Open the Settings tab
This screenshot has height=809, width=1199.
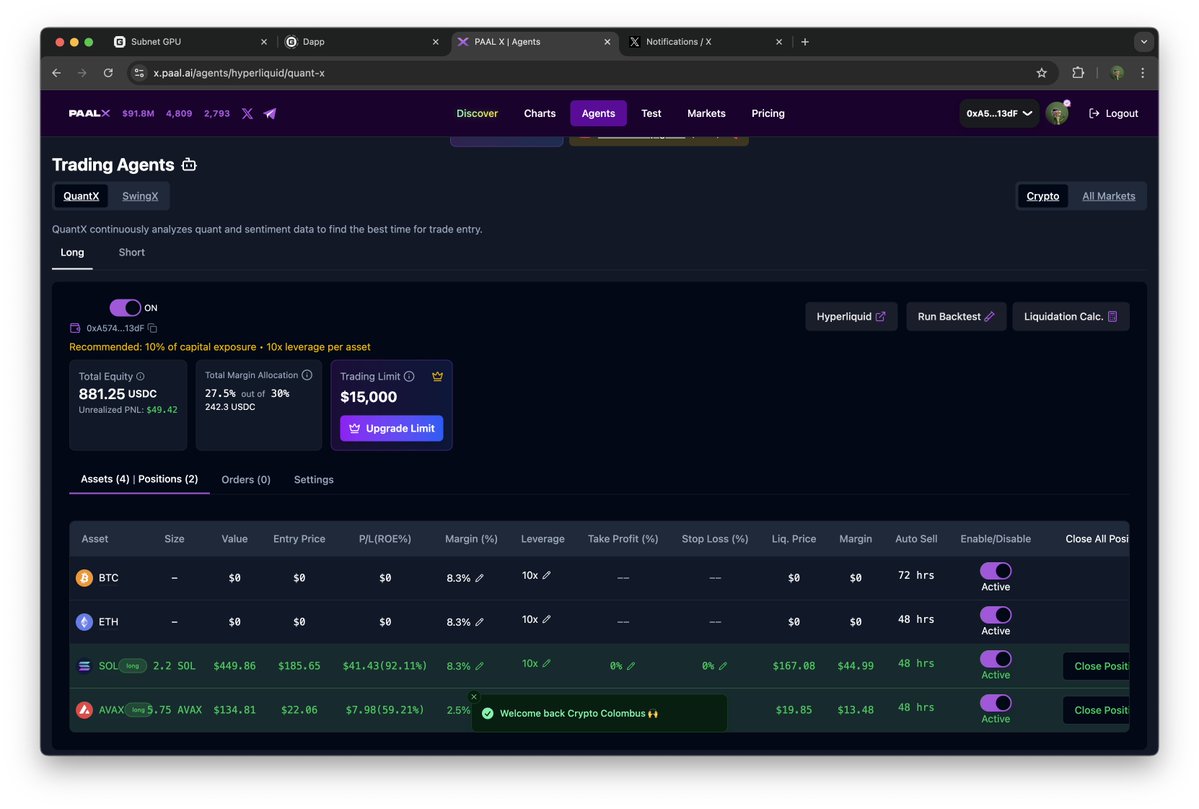click(314, 479)
